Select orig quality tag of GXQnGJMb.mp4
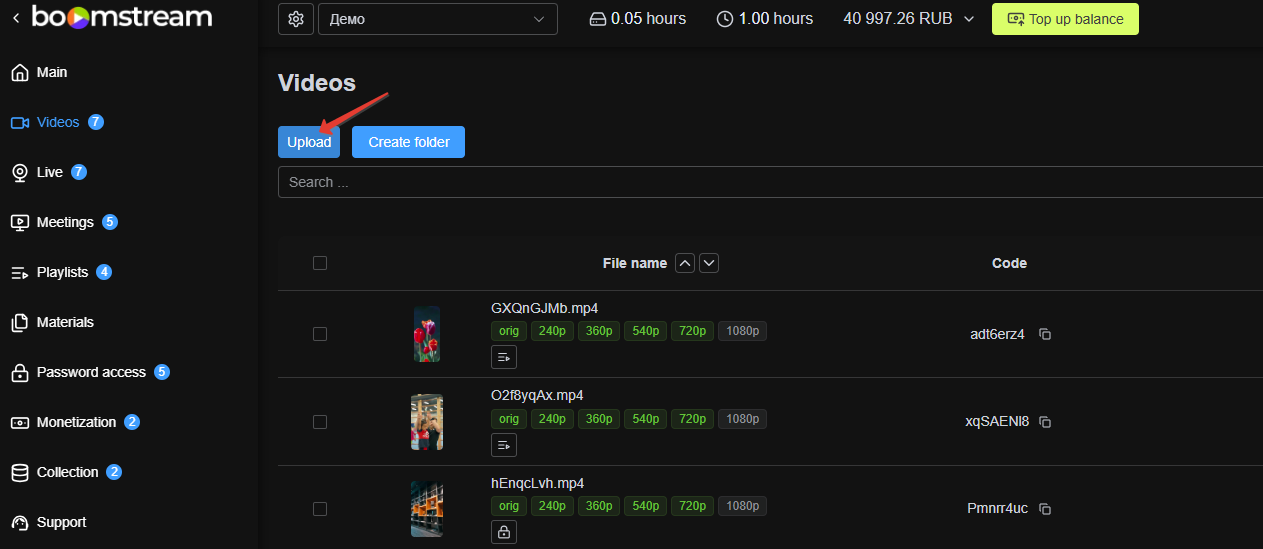 point(509,331)
